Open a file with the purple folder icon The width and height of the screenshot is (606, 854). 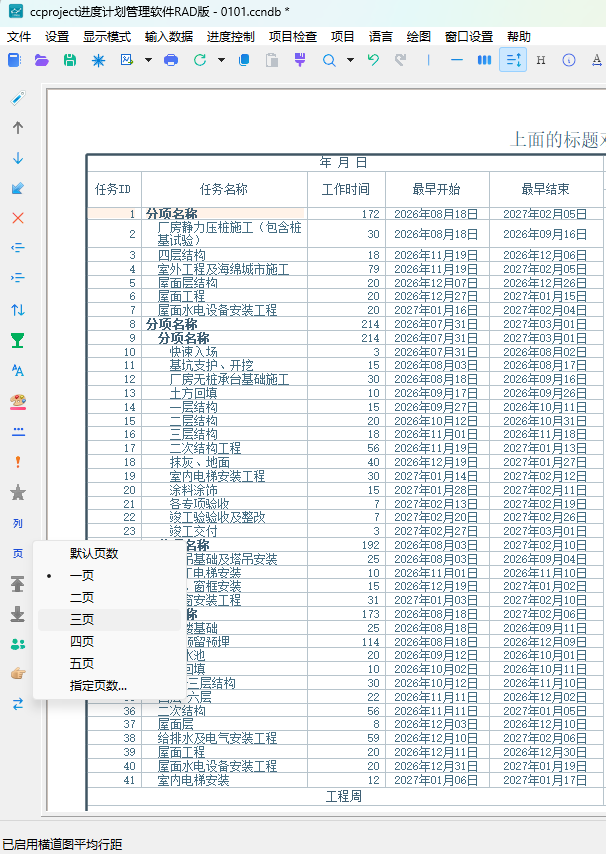pyautogui.click(x=42, y=60)
